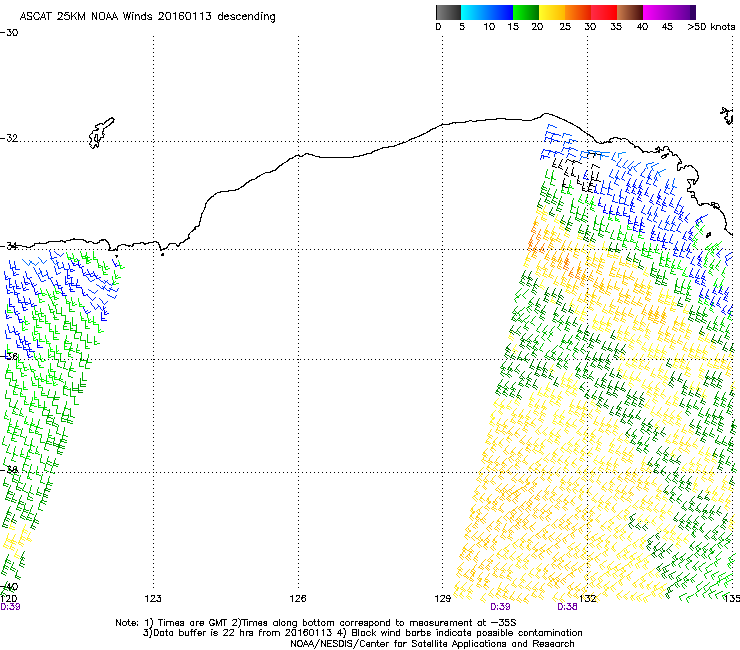Click the black contaminated wind barbs cluster
Viewport: 740px width, 650px height.
point(577,172)
